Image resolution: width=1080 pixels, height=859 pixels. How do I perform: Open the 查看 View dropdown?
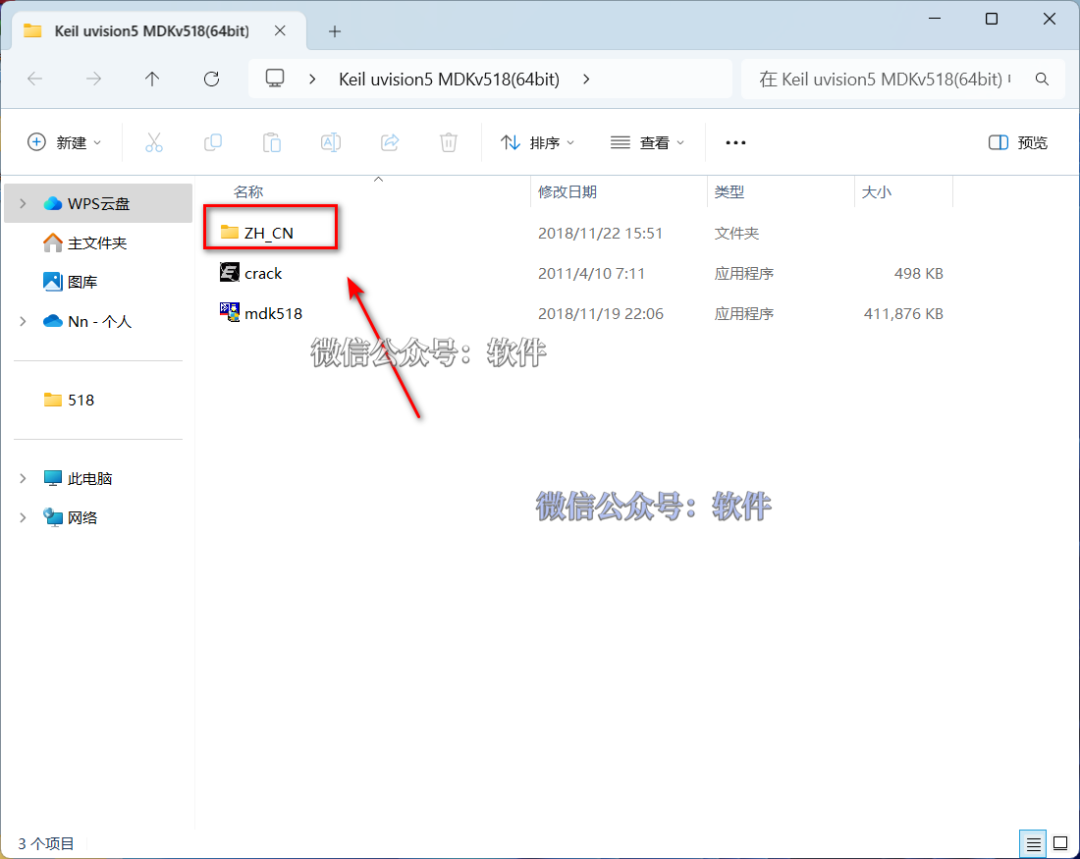click(647, 143)
